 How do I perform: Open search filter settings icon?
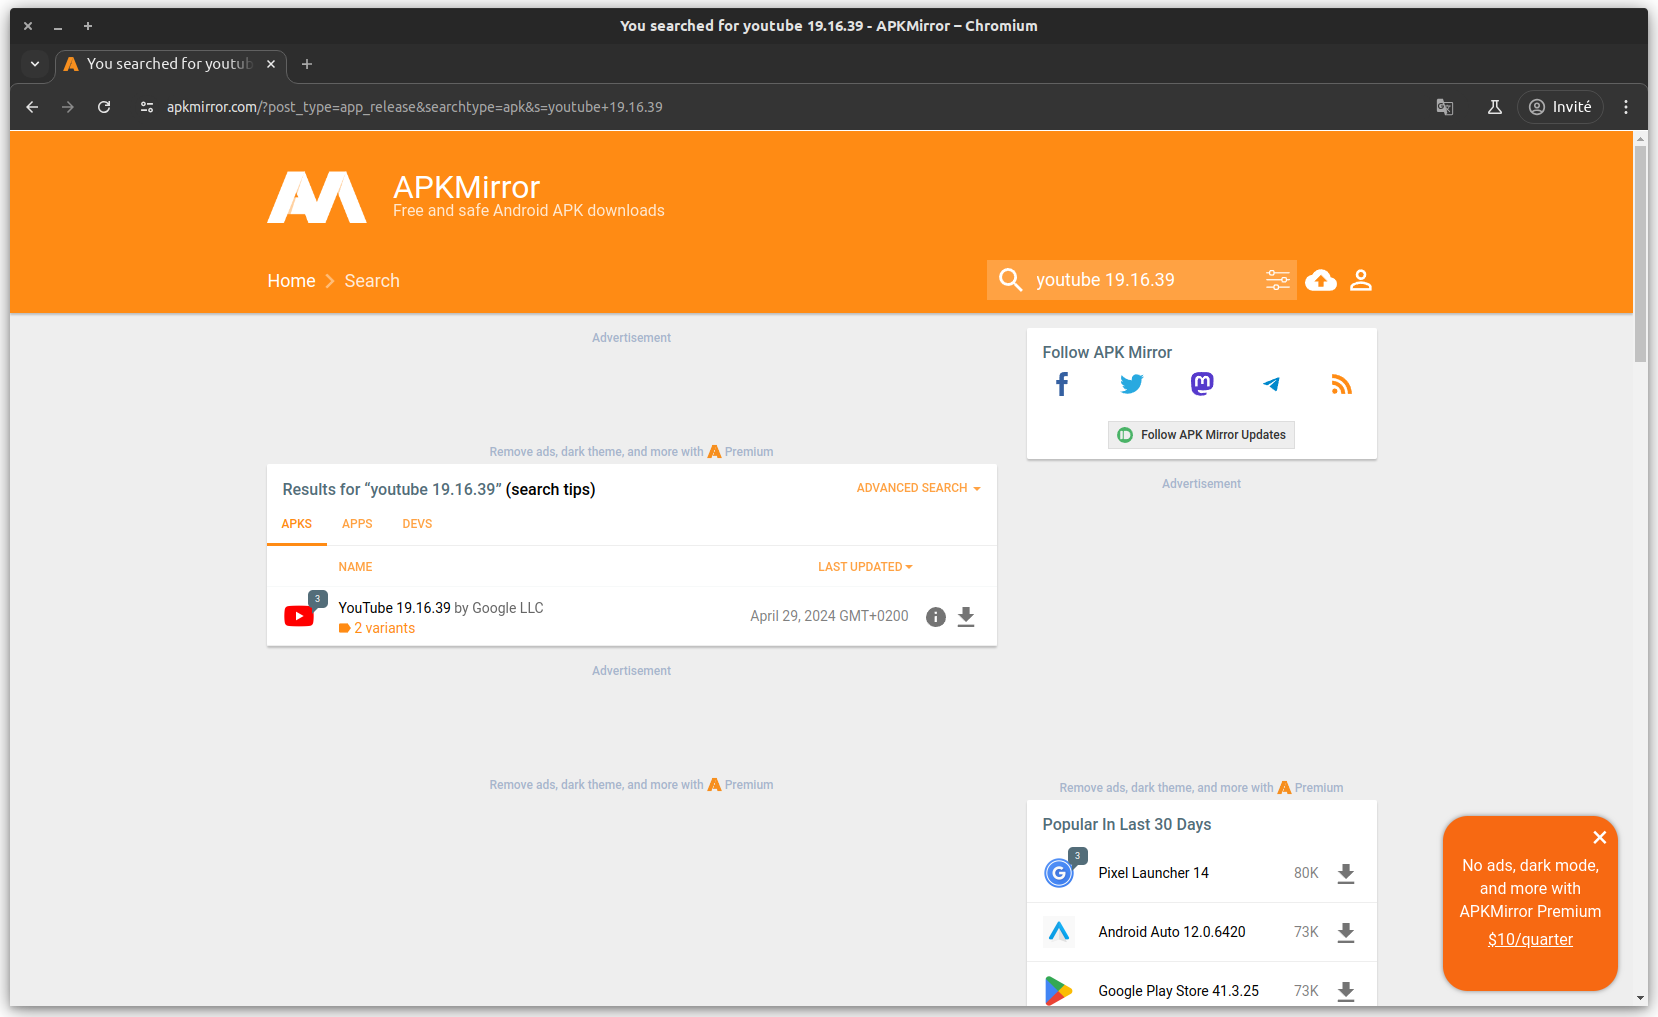pos(1277,280)
